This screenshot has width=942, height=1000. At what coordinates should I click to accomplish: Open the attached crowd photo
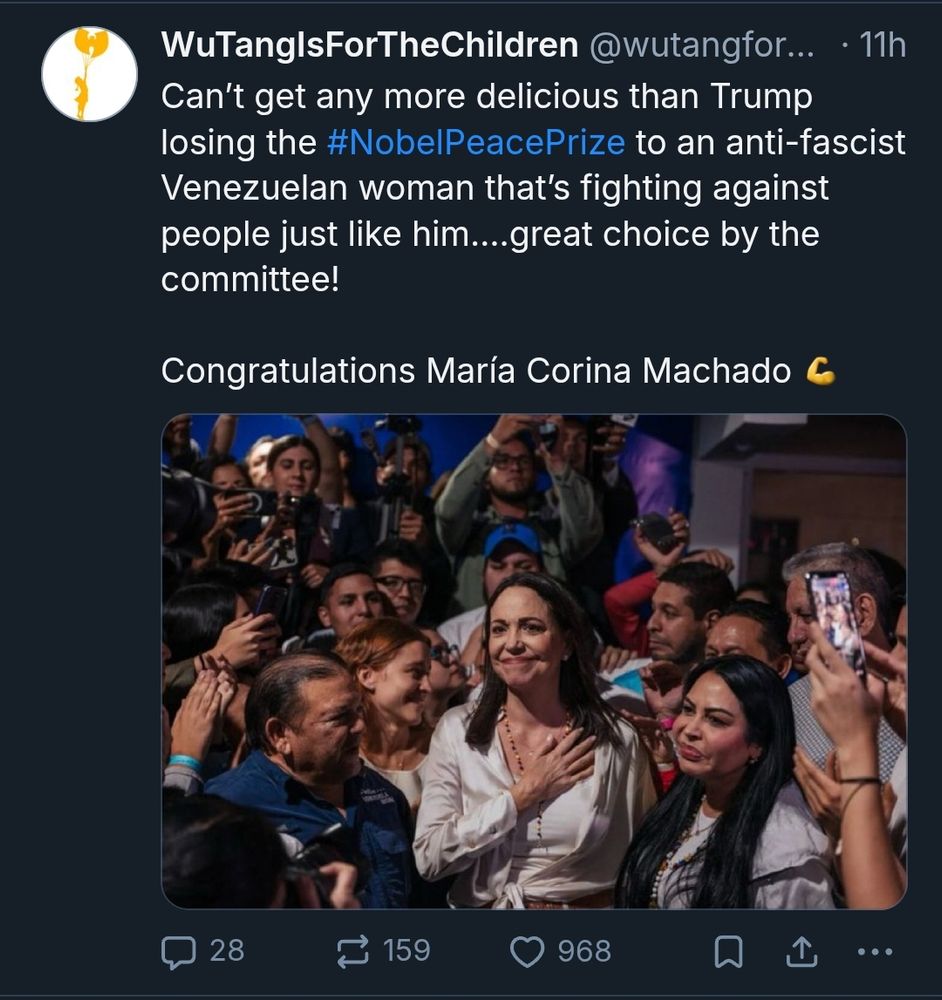click(x=533, y=660)
